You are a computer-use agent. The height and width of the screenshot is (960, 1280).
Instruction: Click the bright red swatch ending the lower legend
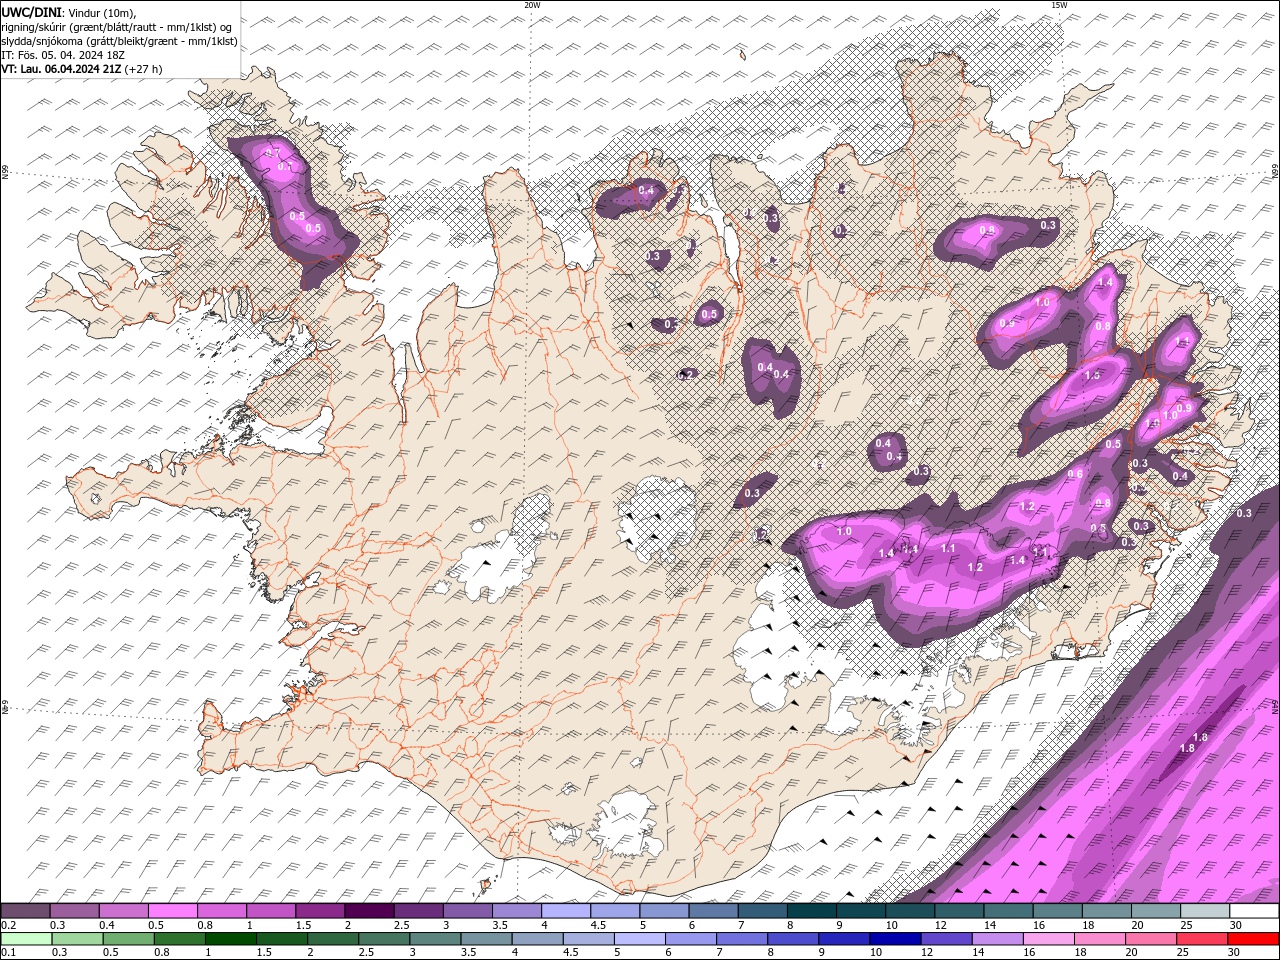tap(1253, 938)
